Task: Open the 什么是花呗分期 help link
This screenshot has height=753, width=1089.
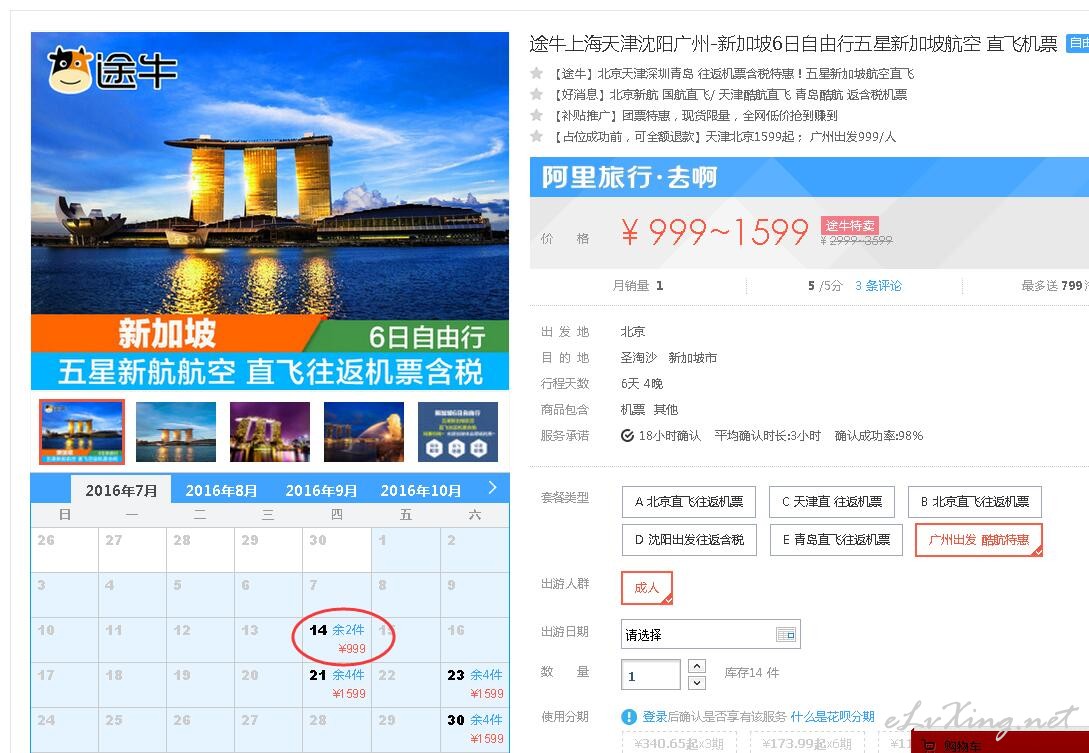Action: tap(832, 716)
